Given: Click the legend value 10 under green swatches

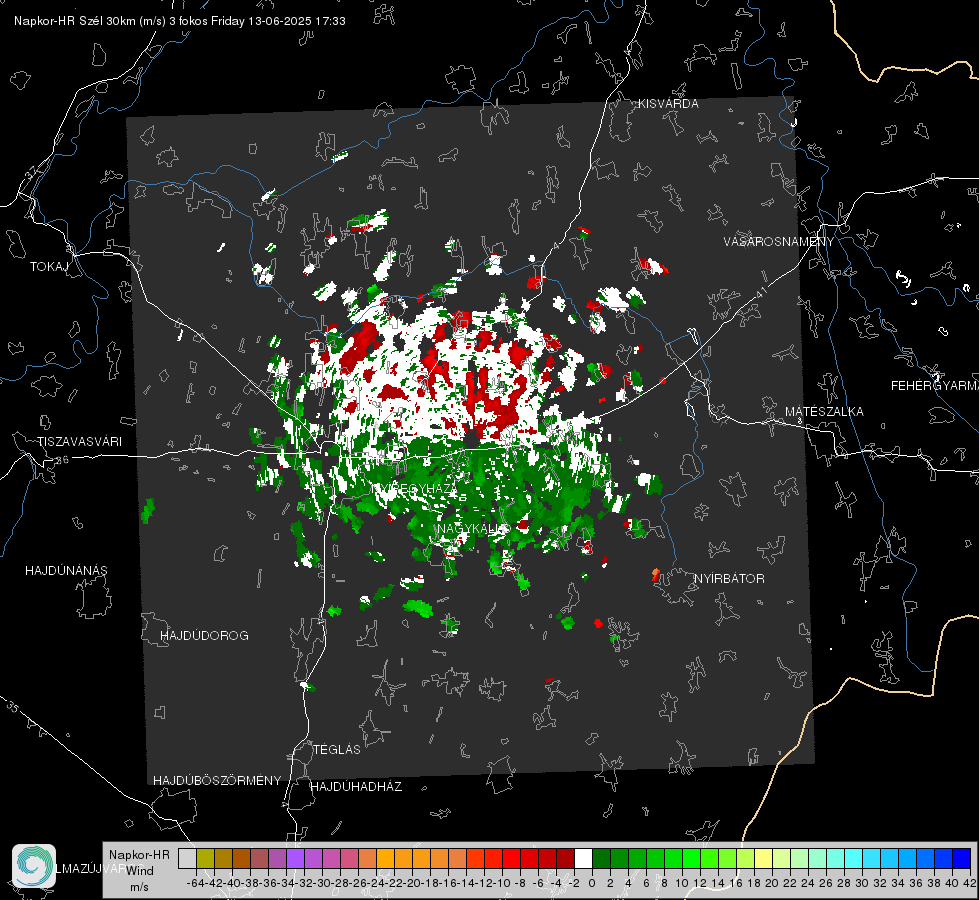Looking at the screenshot, I should click(682, 883).
